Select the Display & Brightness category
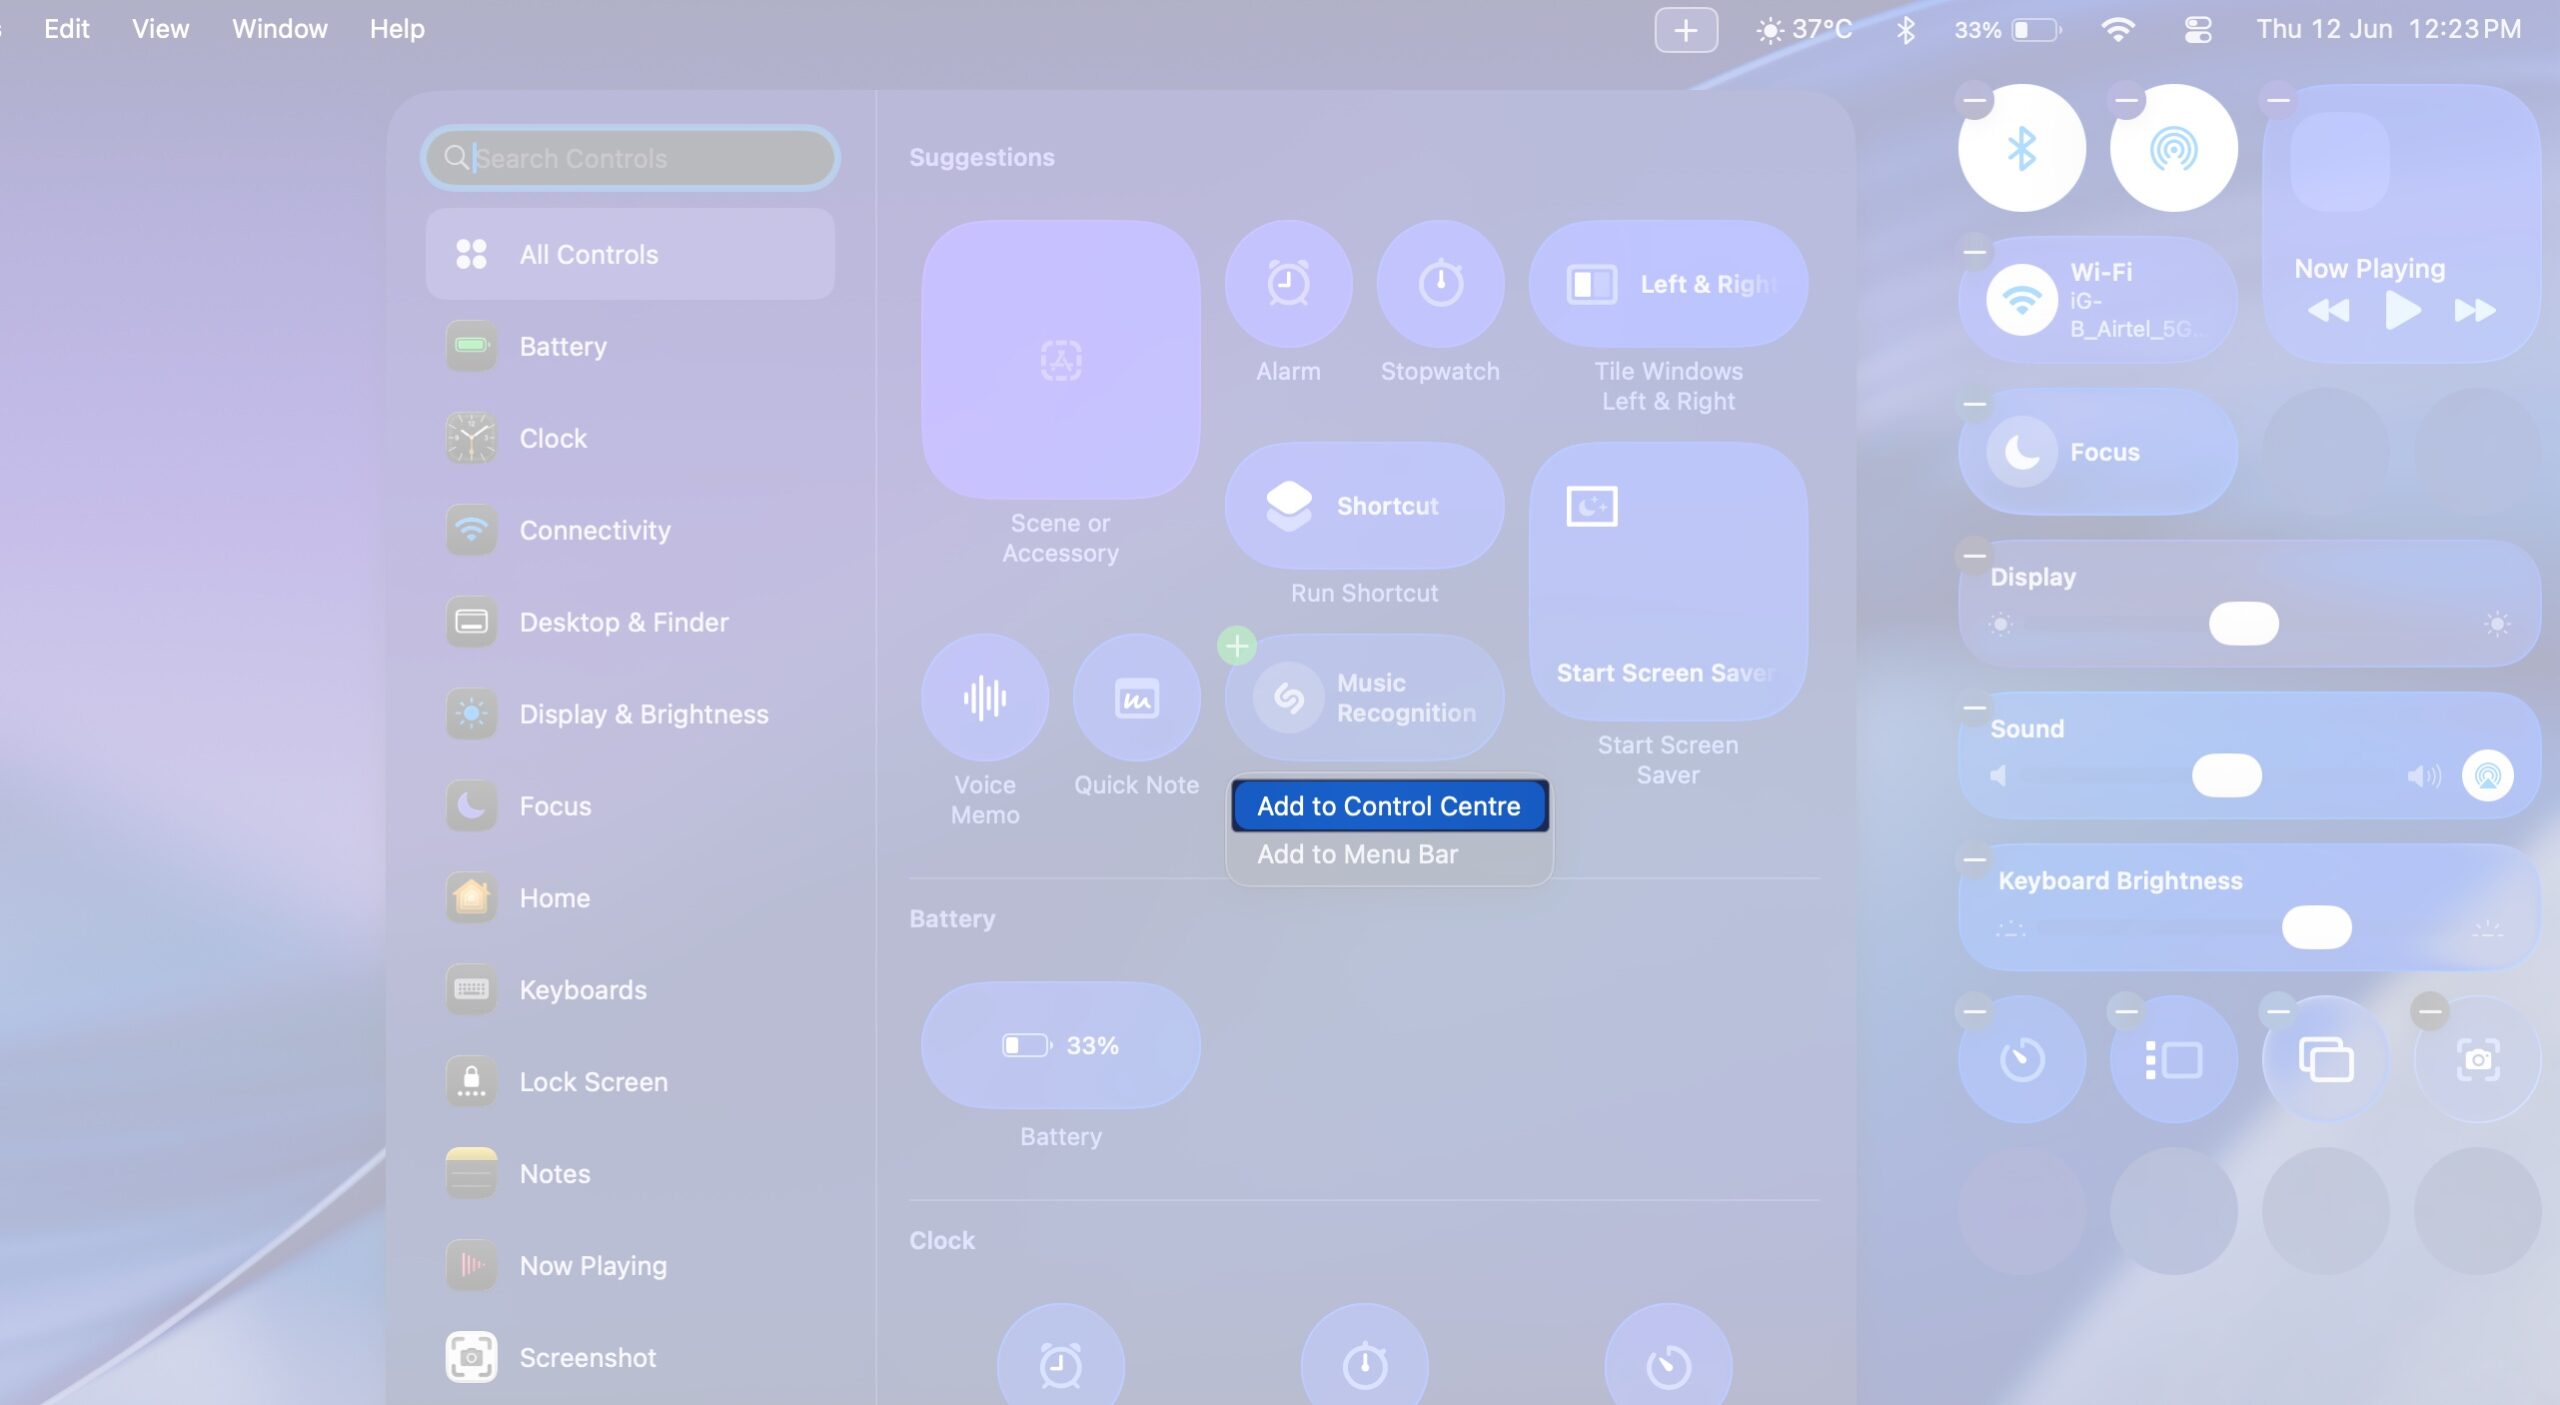Viewport: 2560px width, 1405px height. (643, 713)
